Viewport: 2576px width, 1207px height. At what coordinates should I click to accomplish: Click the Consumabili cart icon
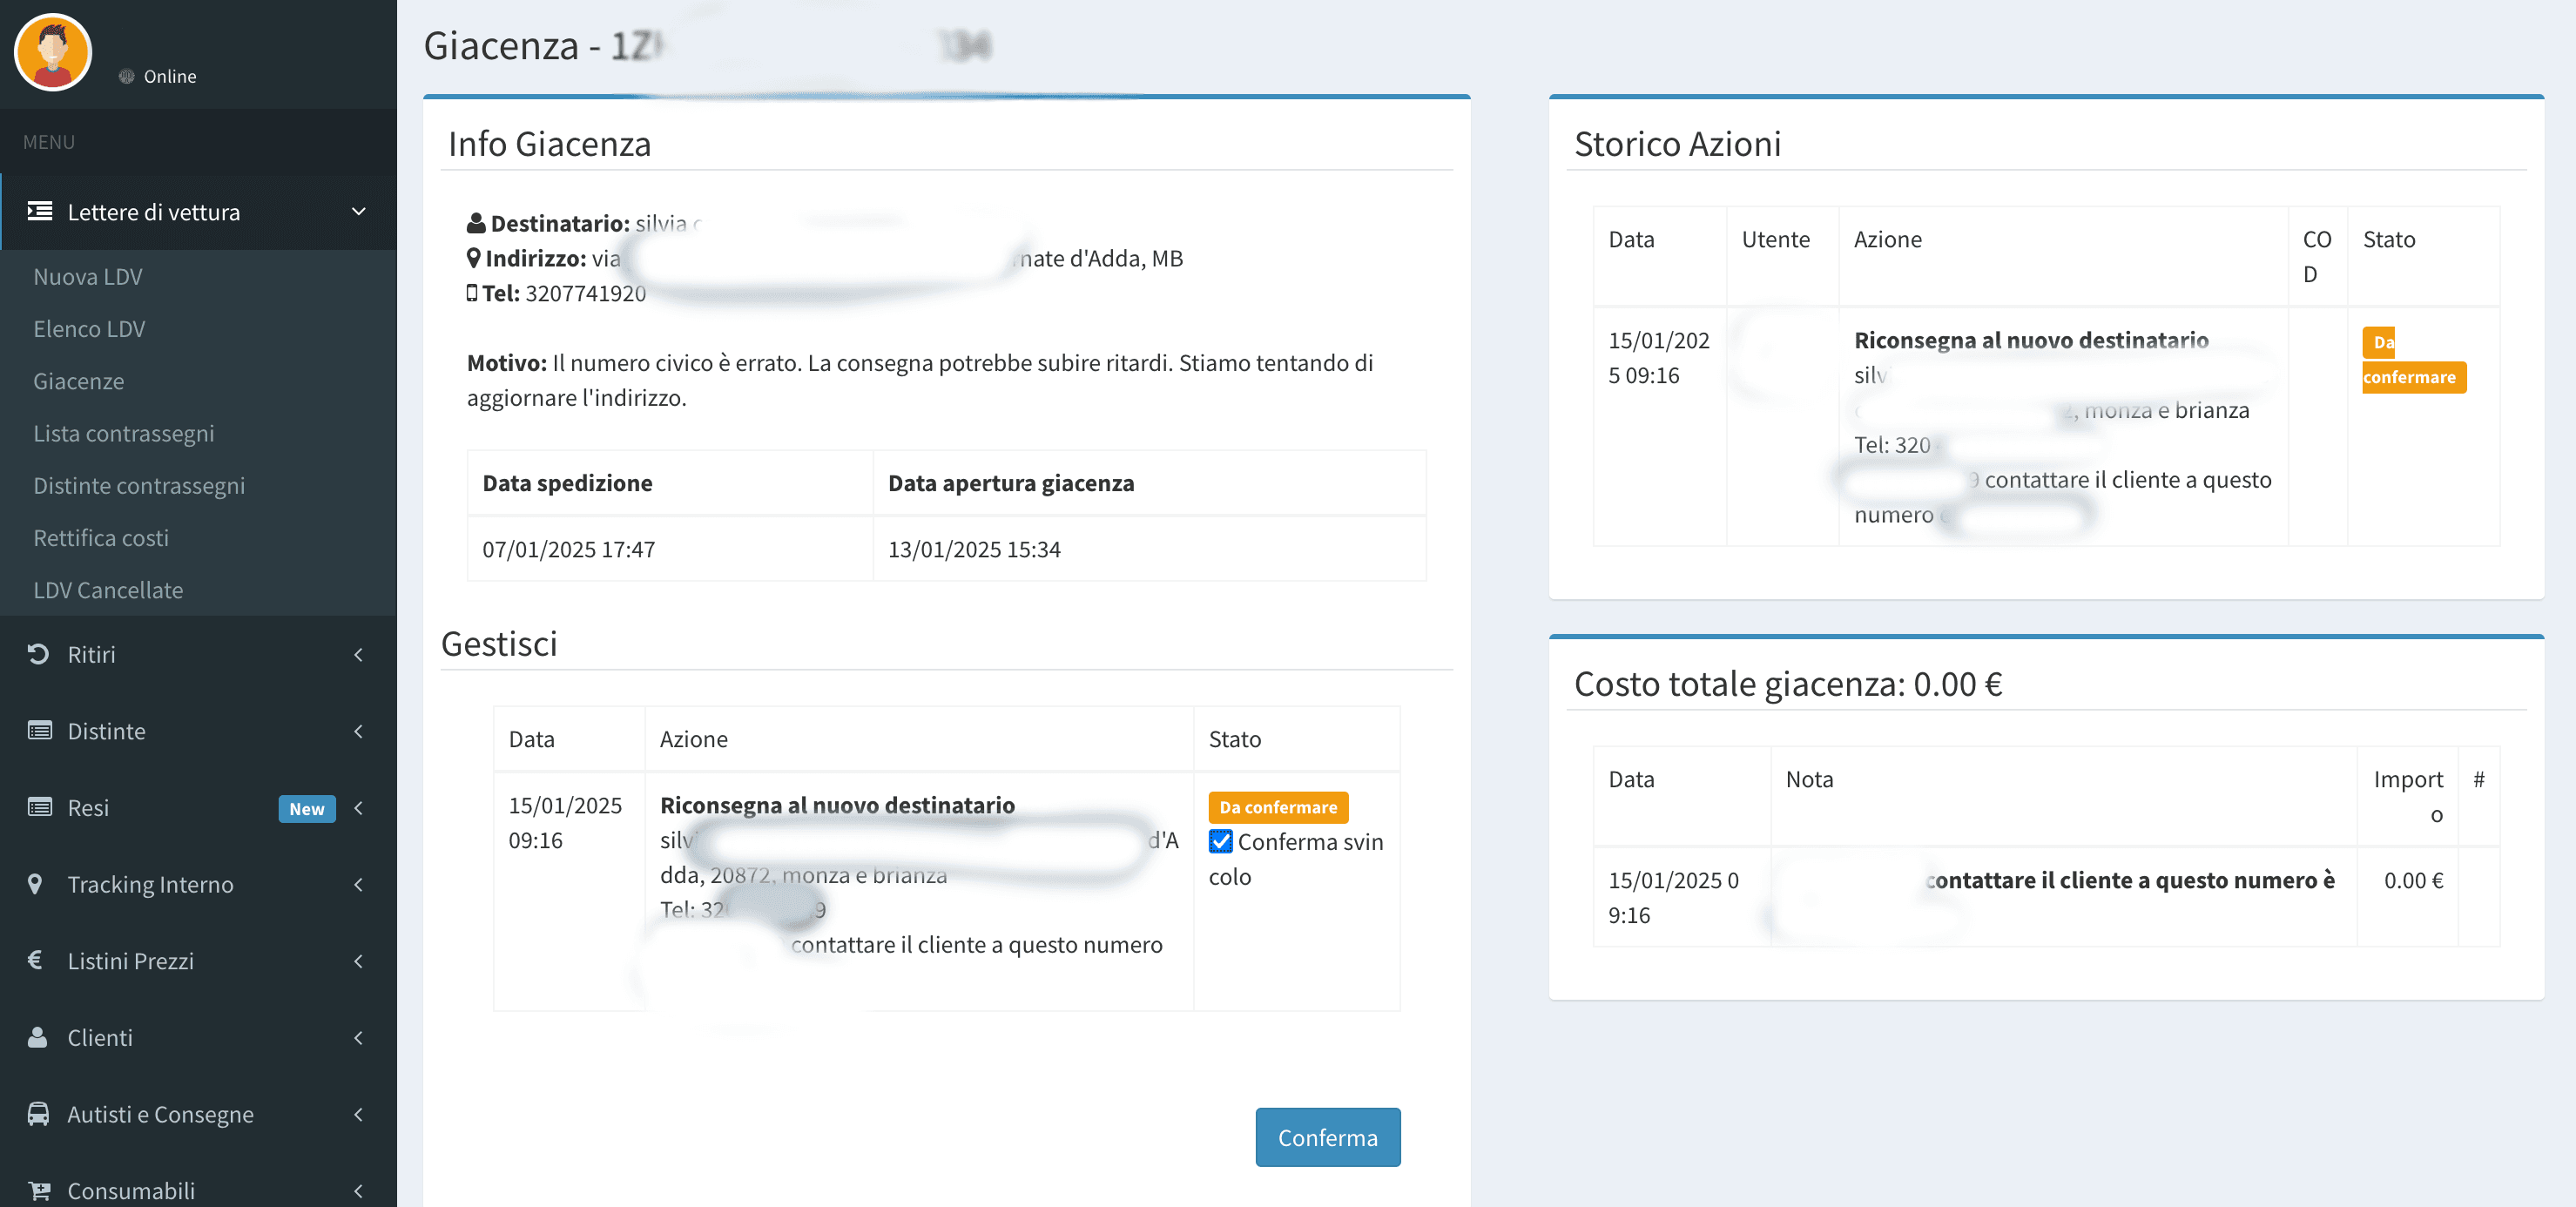(38, 1190)
